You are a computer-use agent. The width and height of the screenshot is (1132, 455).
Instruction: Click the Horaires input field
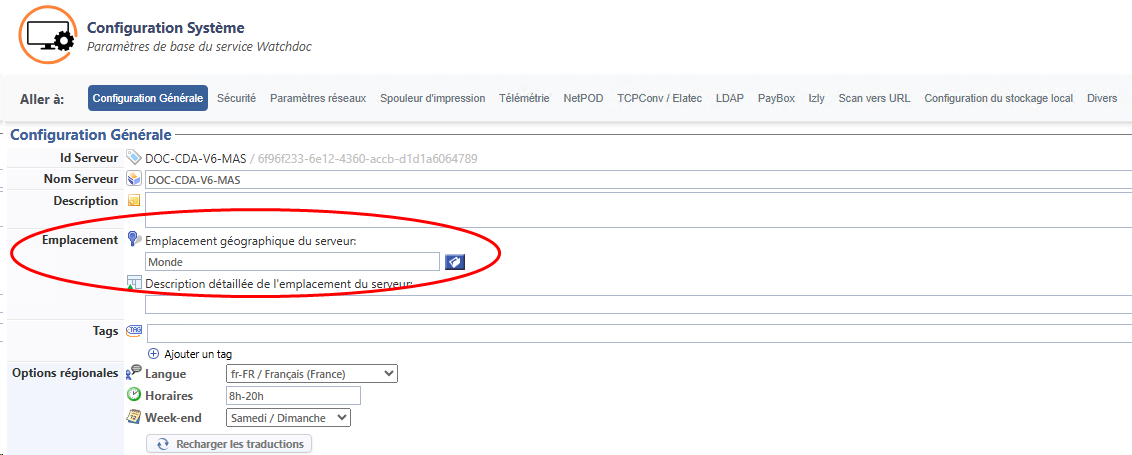[x=292, y=396]
